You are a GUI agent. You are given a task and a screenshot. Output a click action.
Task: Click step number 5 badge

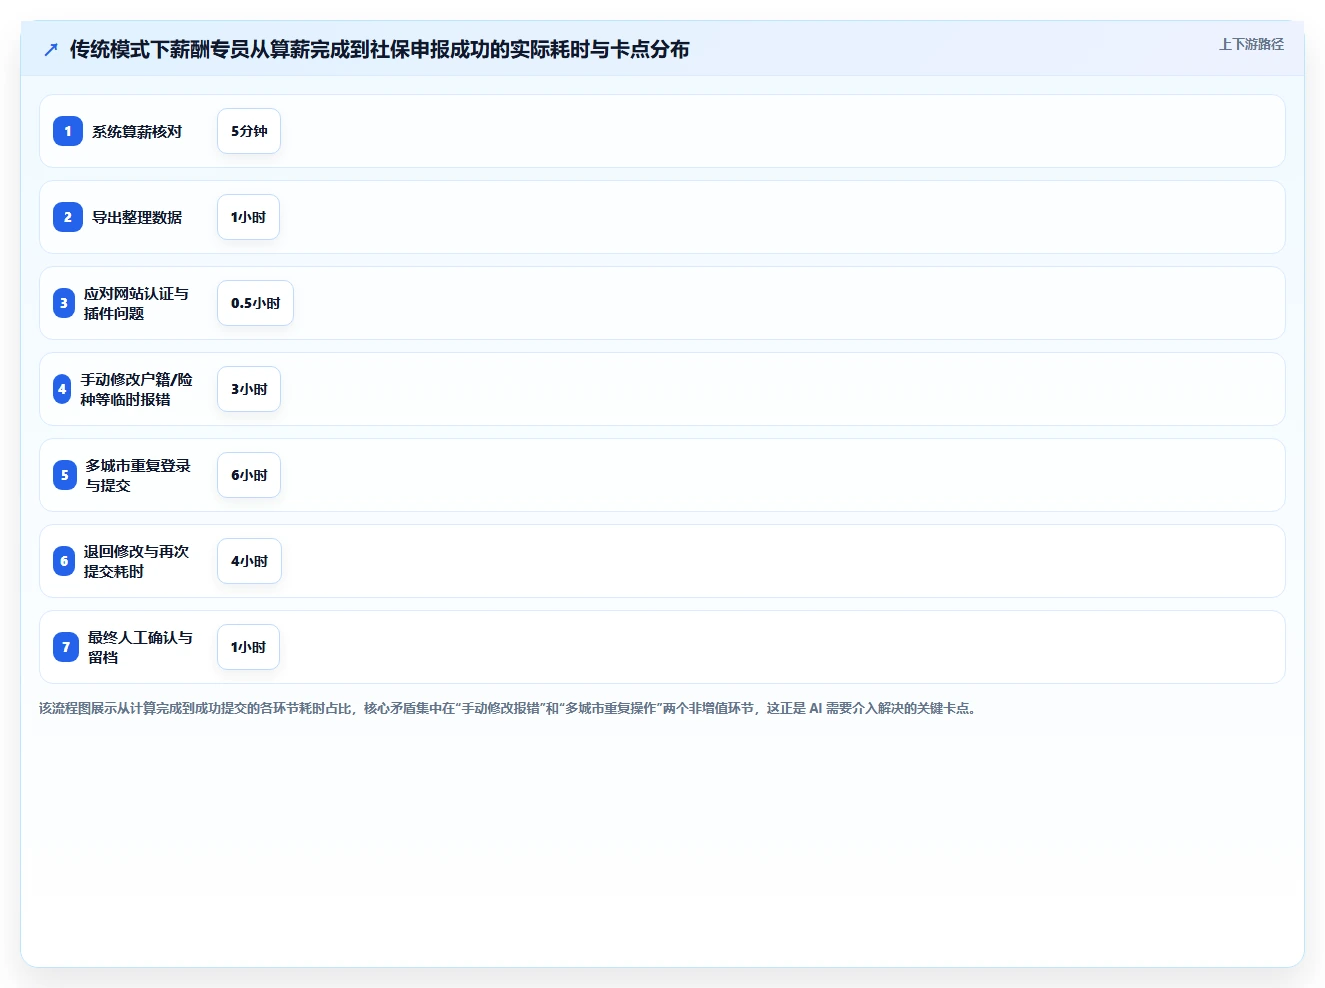click(x=65, y=475)
